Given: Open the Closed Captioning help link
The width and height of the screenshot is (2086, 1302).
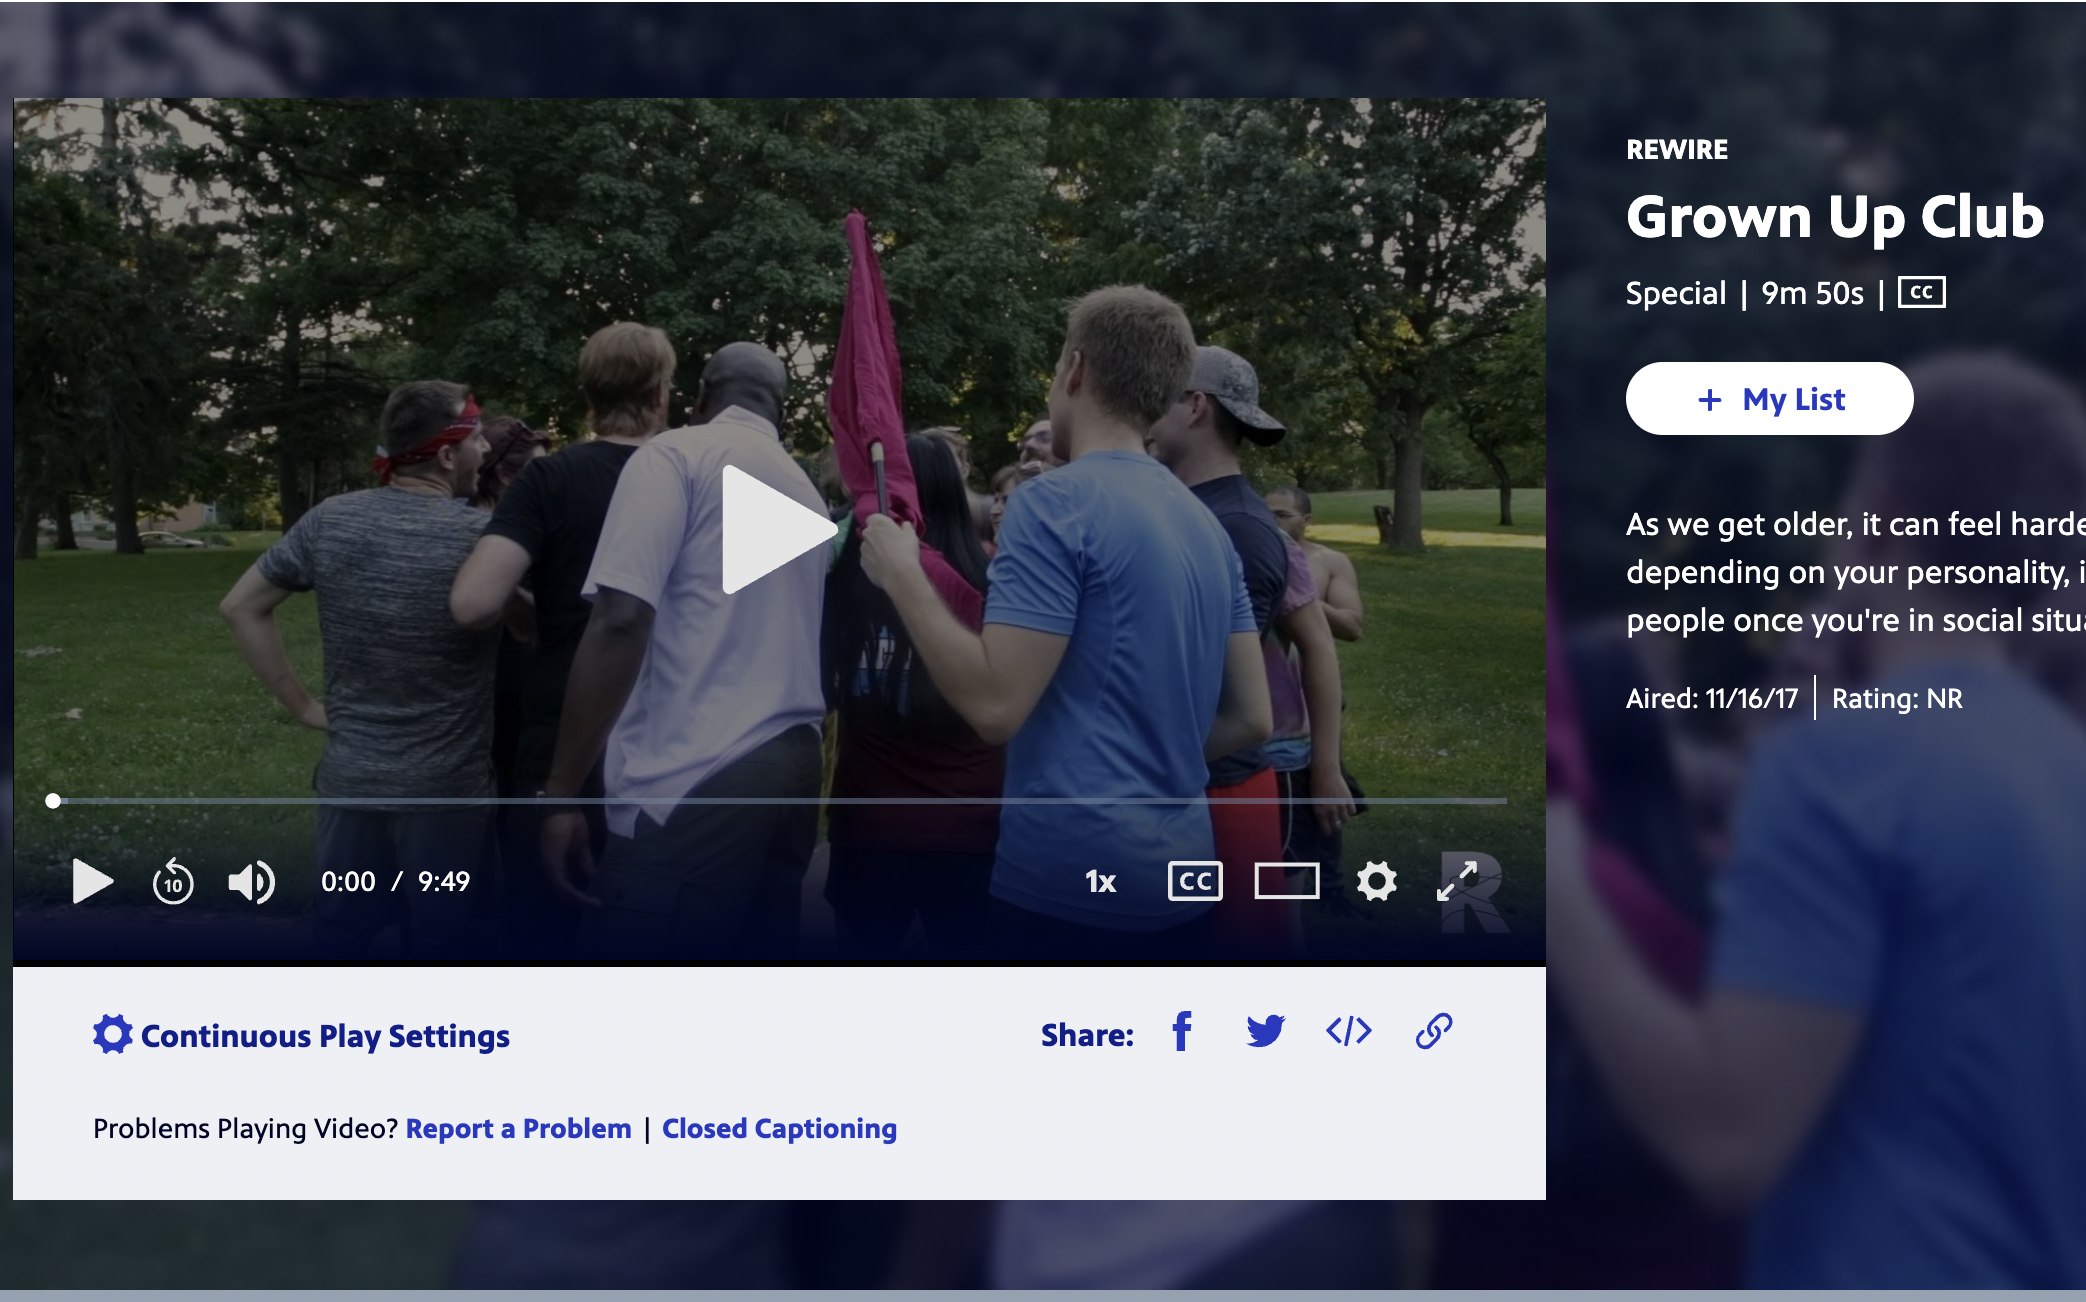Looking at the screenshot, I should tap(779, 1129).
